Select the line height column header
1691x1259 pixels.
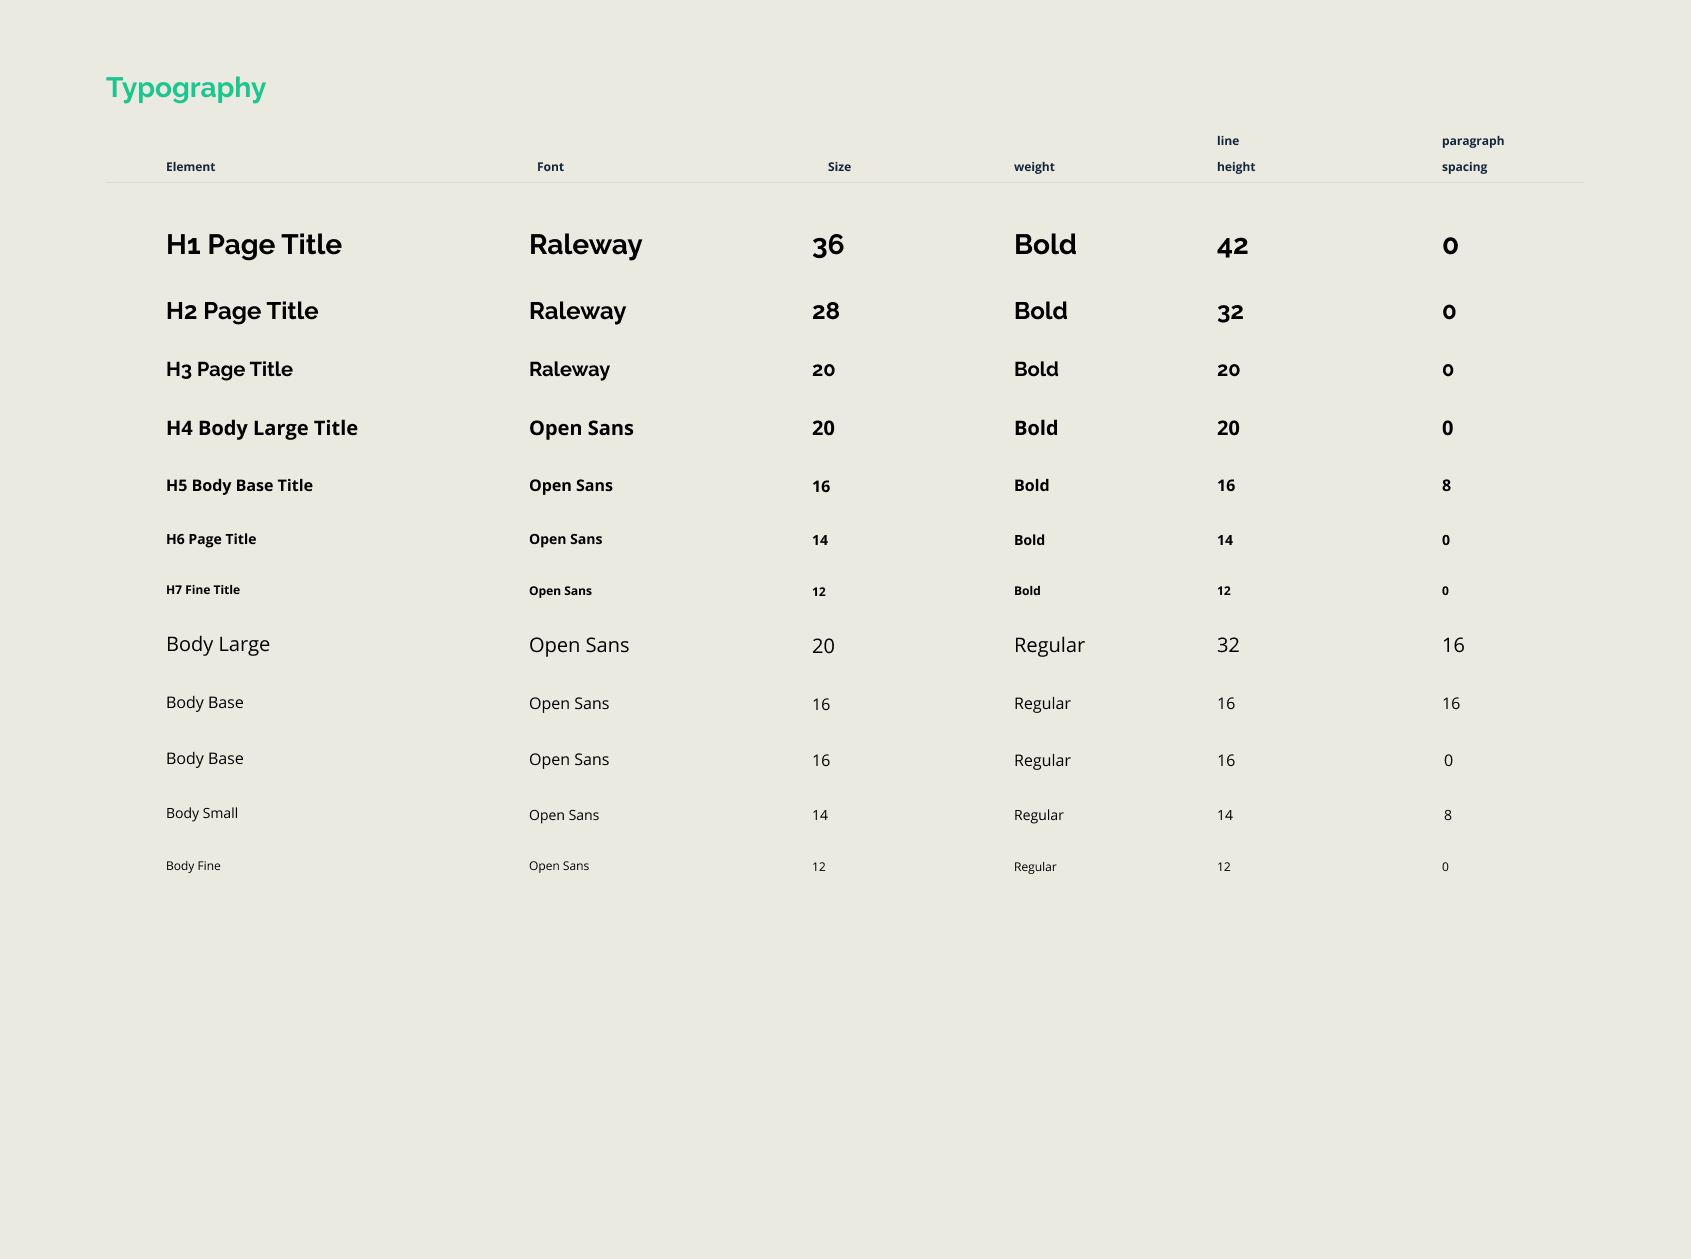1236,154
